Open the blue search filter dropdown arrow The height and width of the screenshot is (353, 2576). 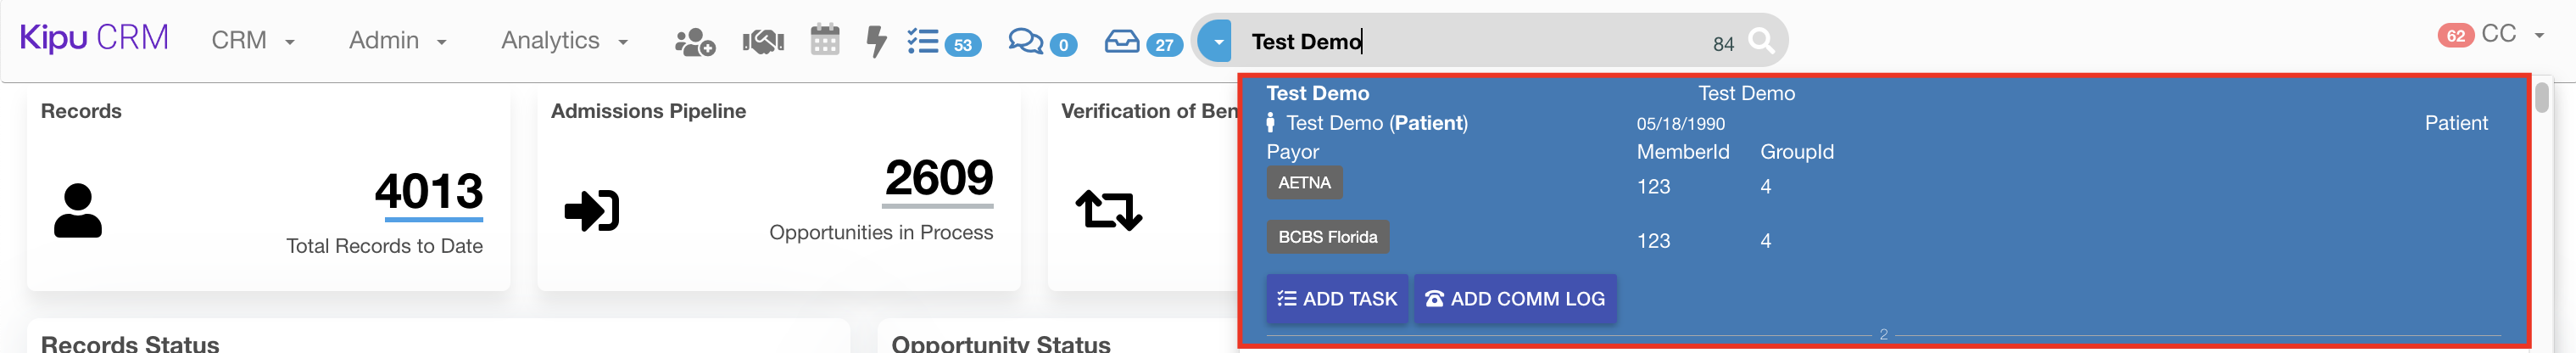tap(1217, 41)
